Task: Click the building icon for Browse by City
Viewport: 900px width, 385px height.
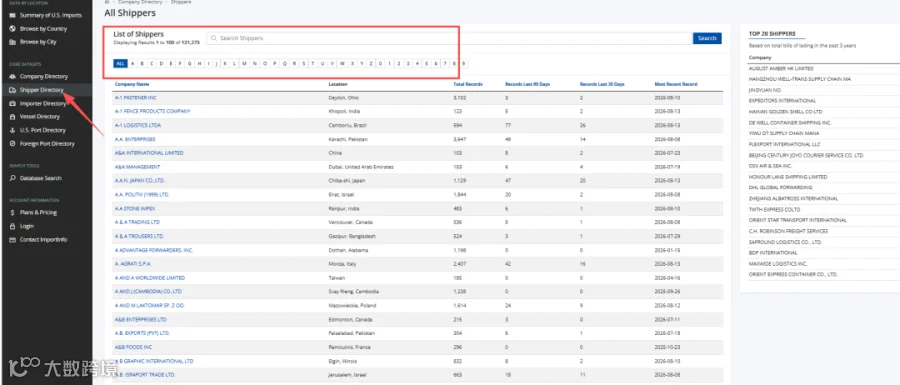Action: tap(13, 42)
